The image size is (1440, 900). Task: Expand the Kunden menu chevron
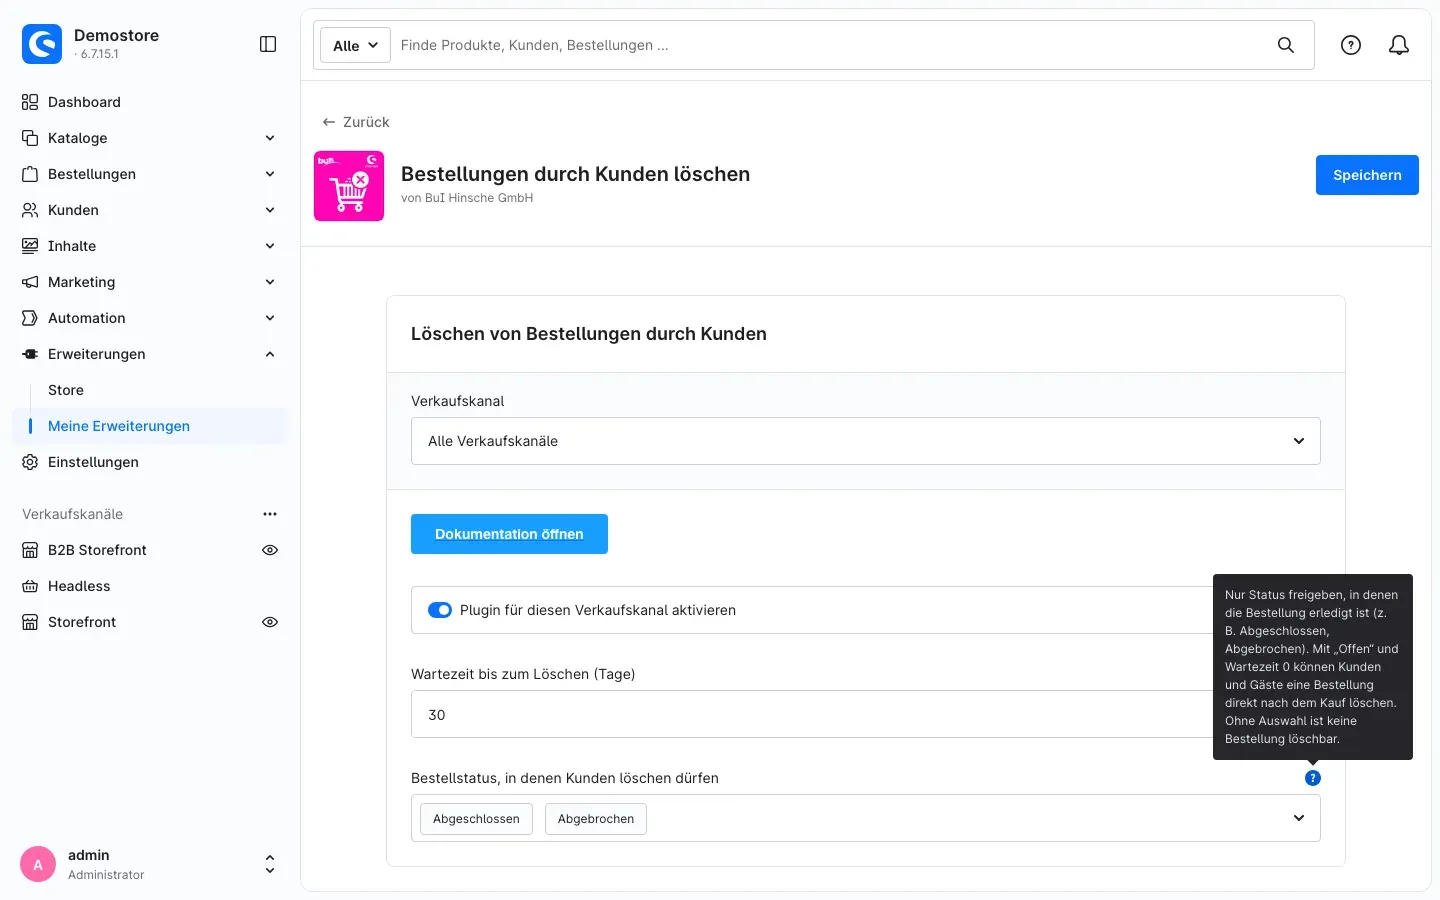(270, 210)
